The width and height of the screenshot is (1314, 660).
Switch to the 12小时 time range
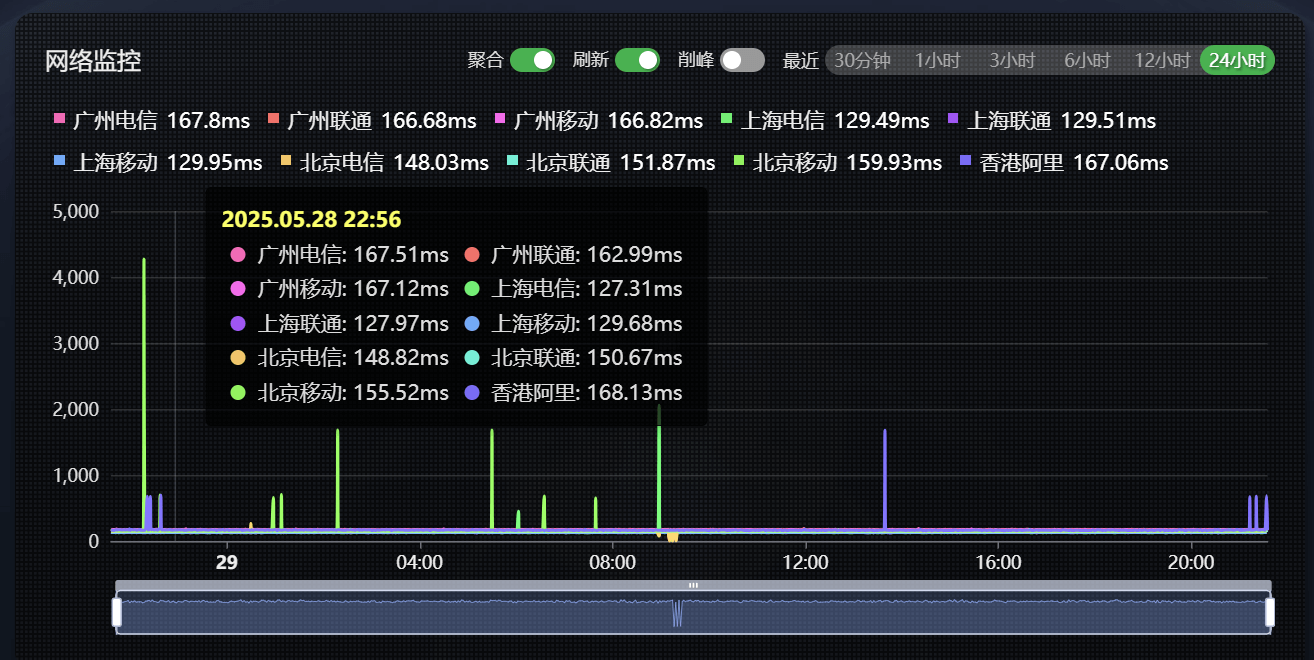1162,61
